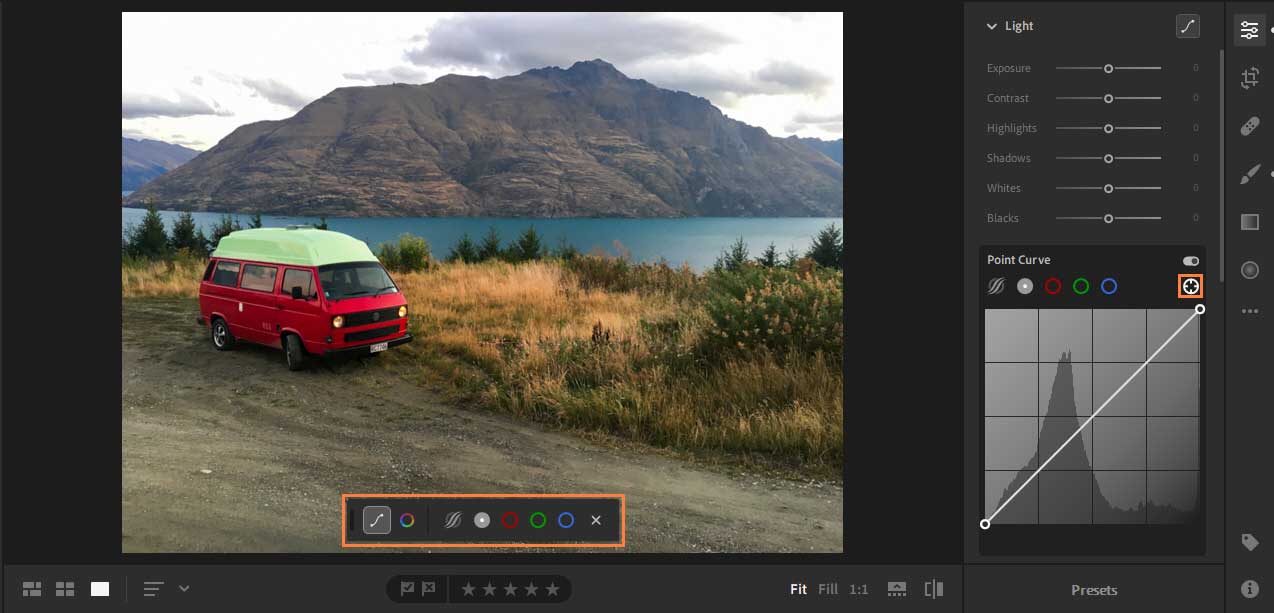Click the tone curve button beside Light
The width and height of the screenshot is (1274, 613).
pos(1187,27)
